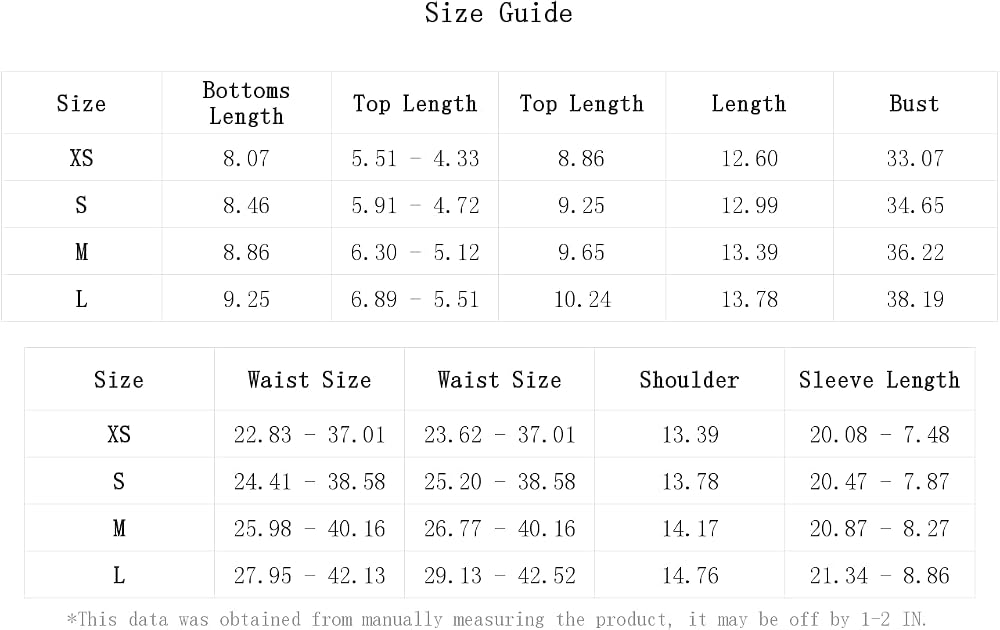The height and width of the screenshot is (630, 1000).
Task: Select the XS row in top table
Action: [499, 158]
